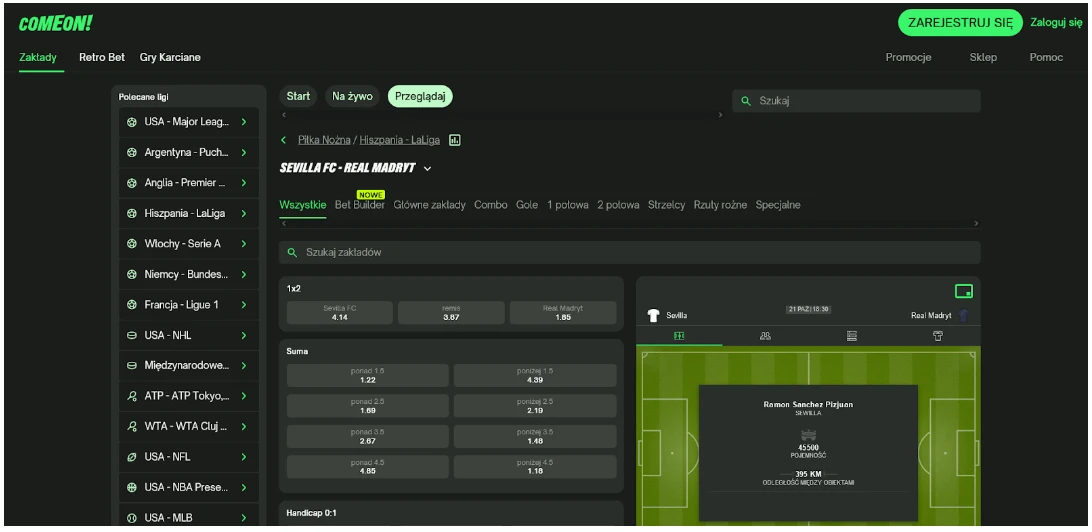Click the baseball icon for USA - MLB
1092x532 pixels.
(x=132, y=518)
